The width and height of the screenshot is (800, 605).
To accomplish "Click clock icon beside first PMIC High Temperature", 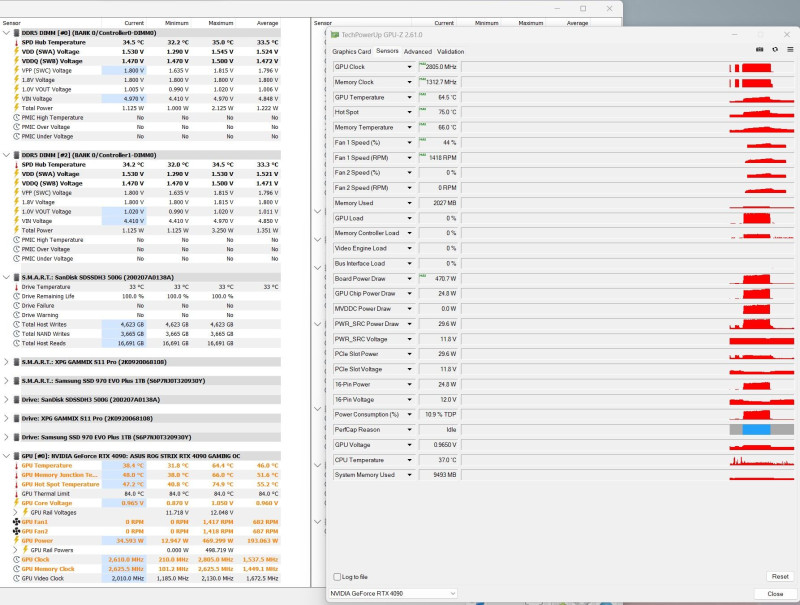I will (16, 117).
